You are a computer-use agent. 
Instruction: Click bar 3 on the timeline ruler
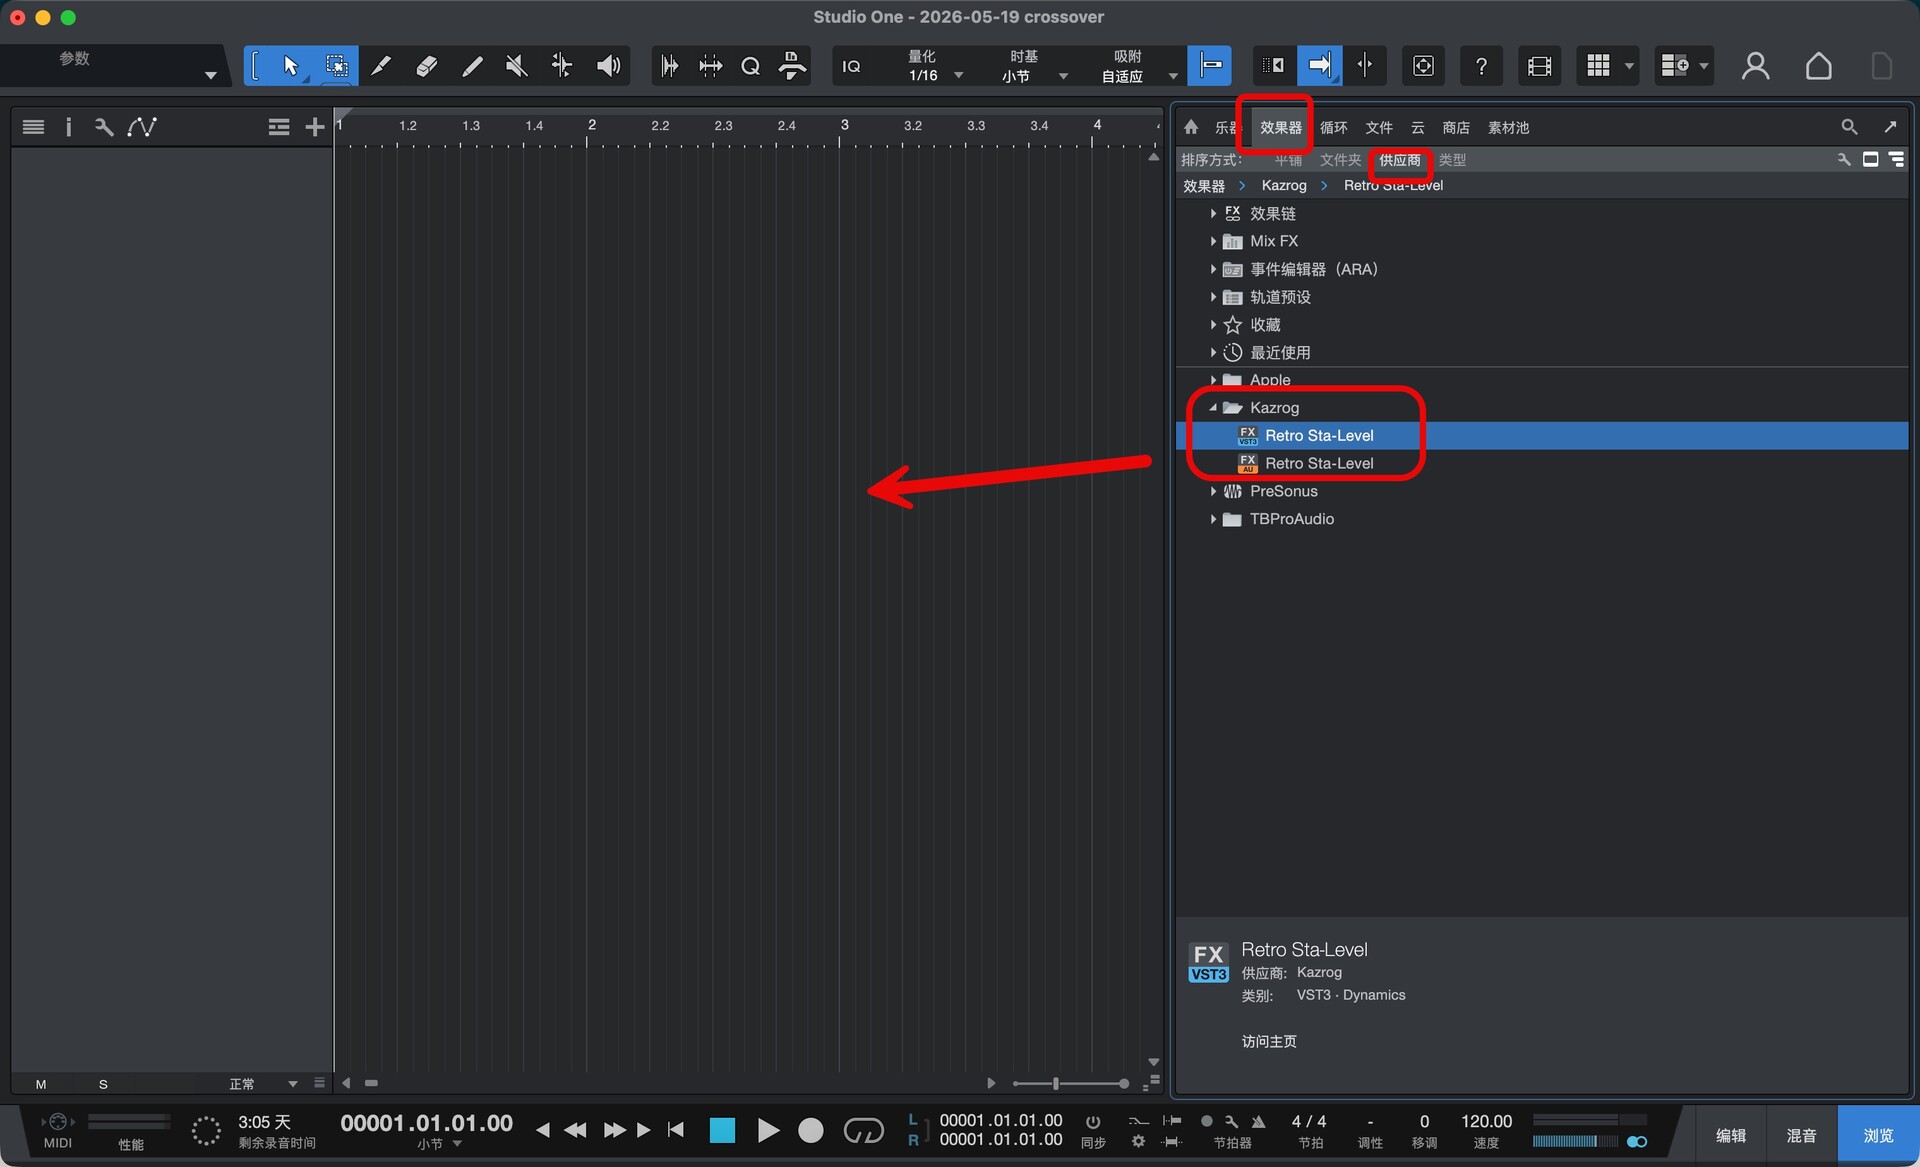[x=844, y=125]
